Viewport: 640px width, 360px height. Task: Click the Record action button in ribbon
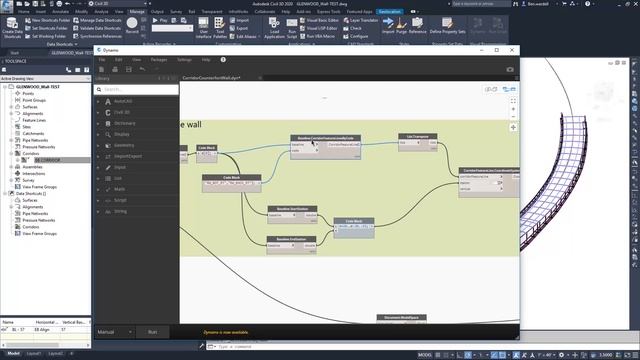click(x=132, y=25)
